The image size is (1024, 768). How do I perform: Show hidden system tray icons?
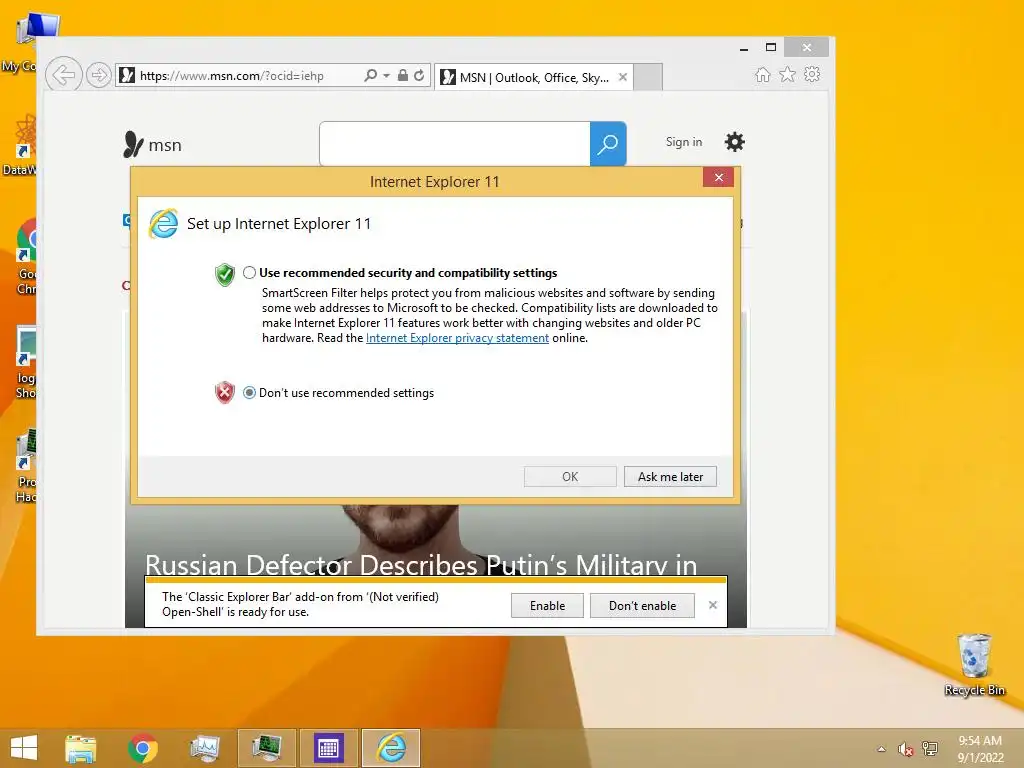pos(882,749)
